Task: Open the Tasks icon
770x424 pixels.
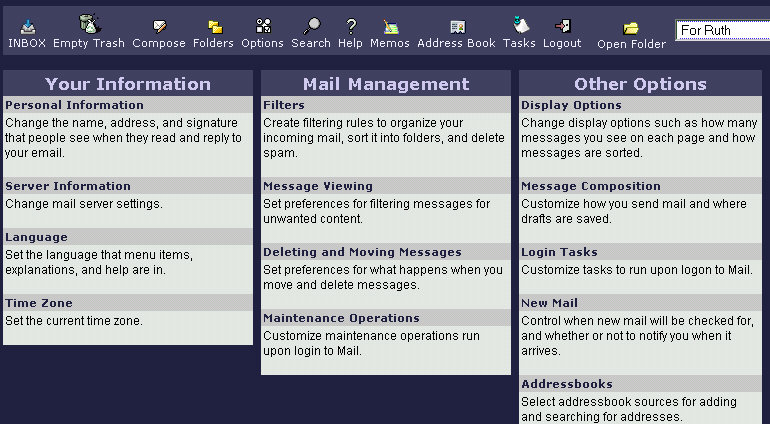Action: coord(519,27)
